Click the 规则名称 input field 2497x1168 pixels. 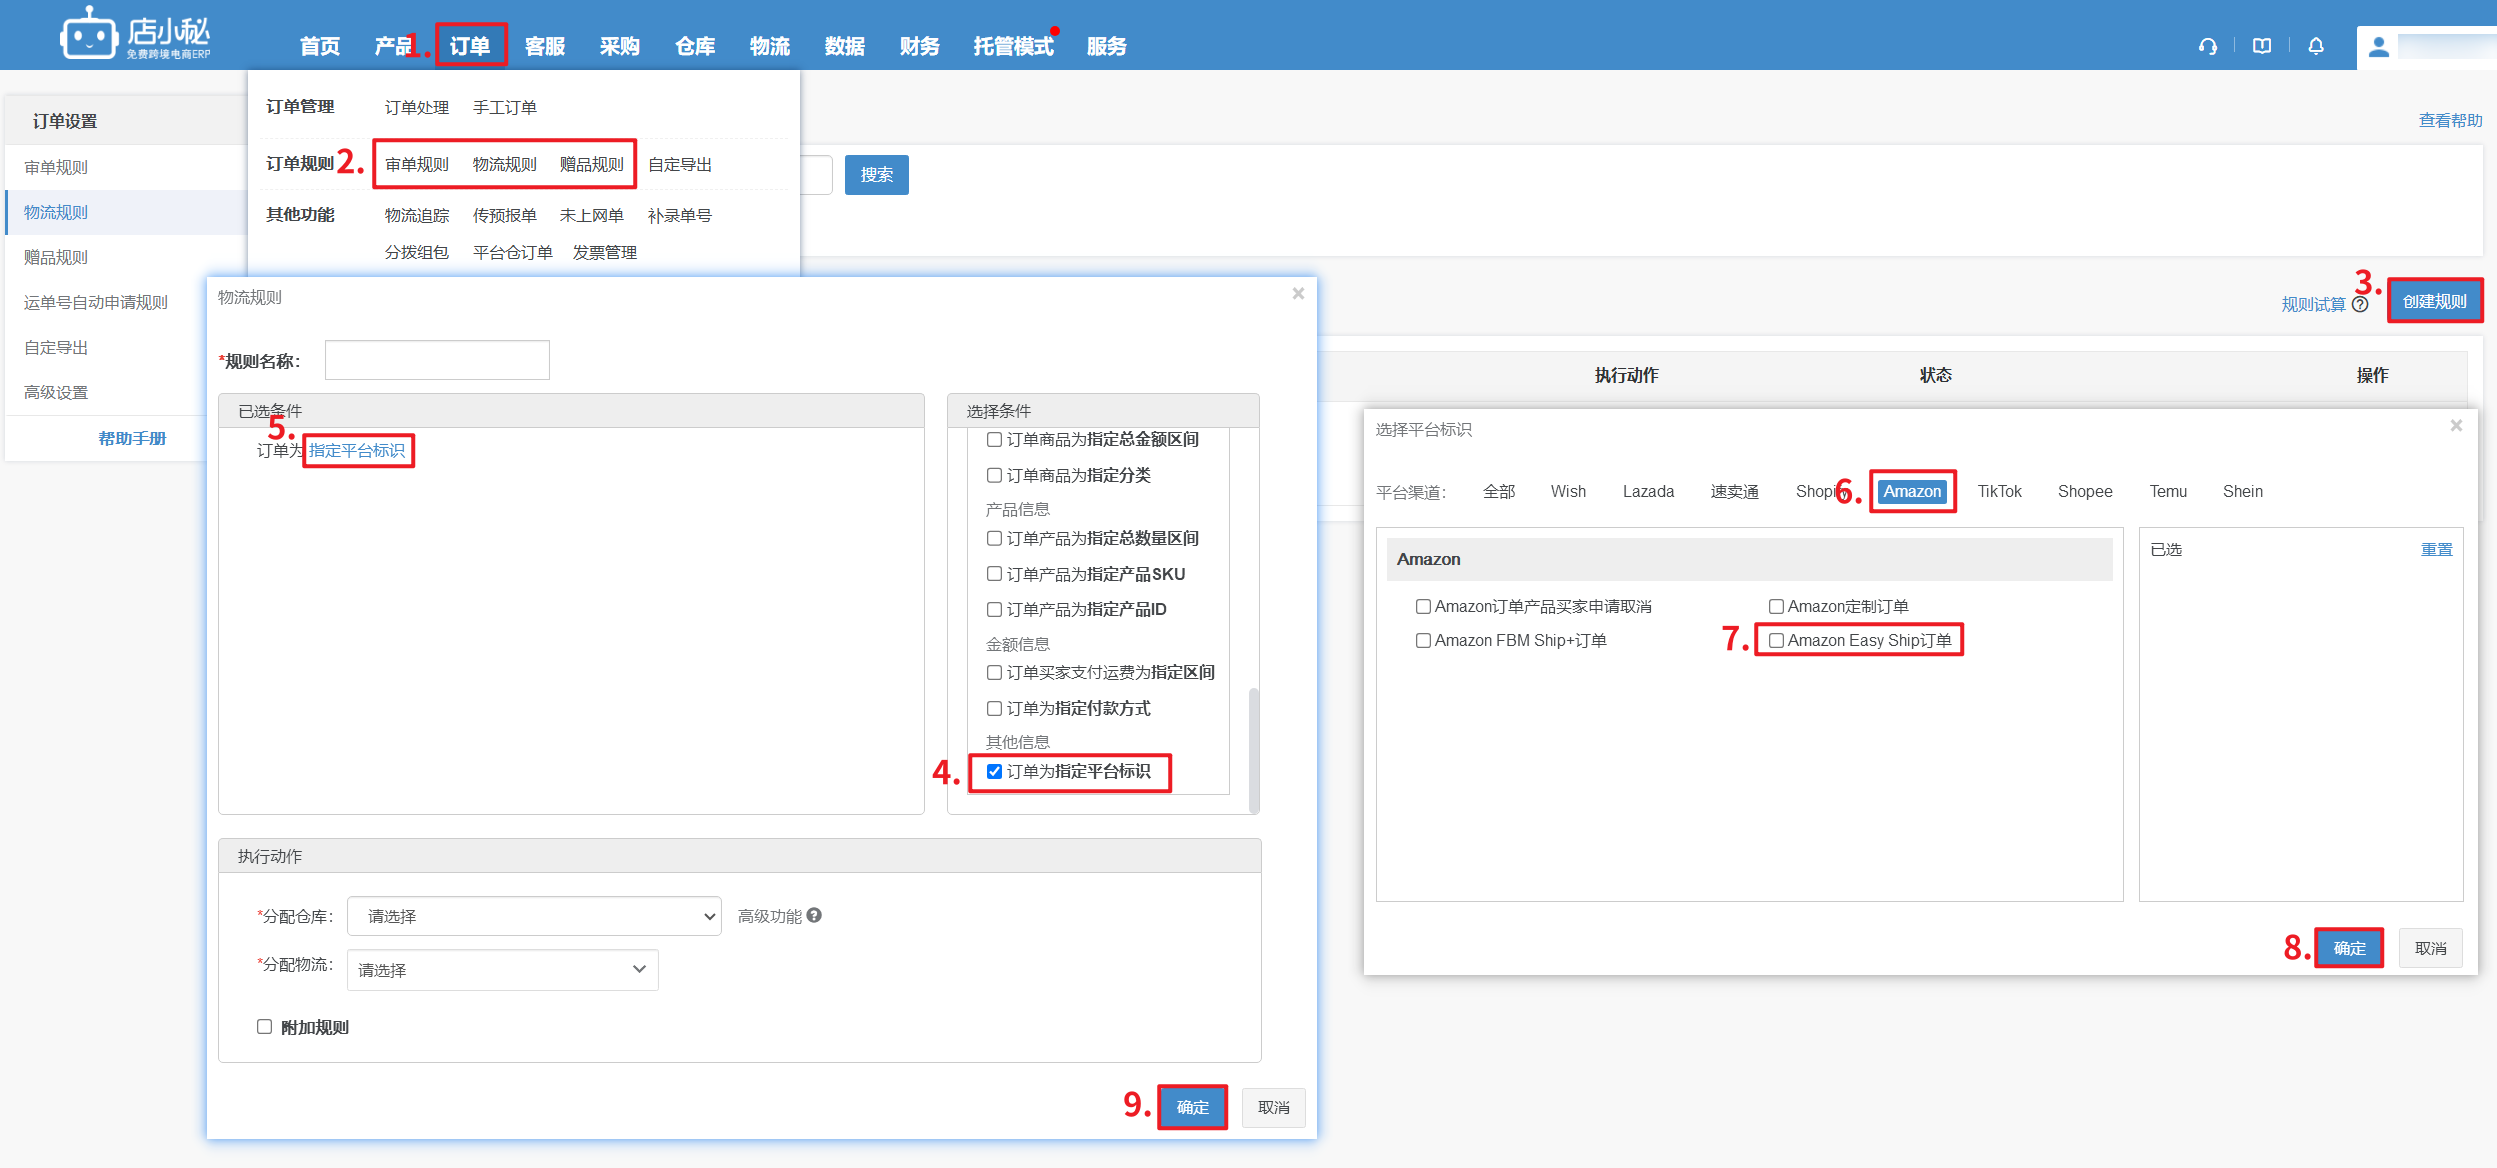[437, 360]
